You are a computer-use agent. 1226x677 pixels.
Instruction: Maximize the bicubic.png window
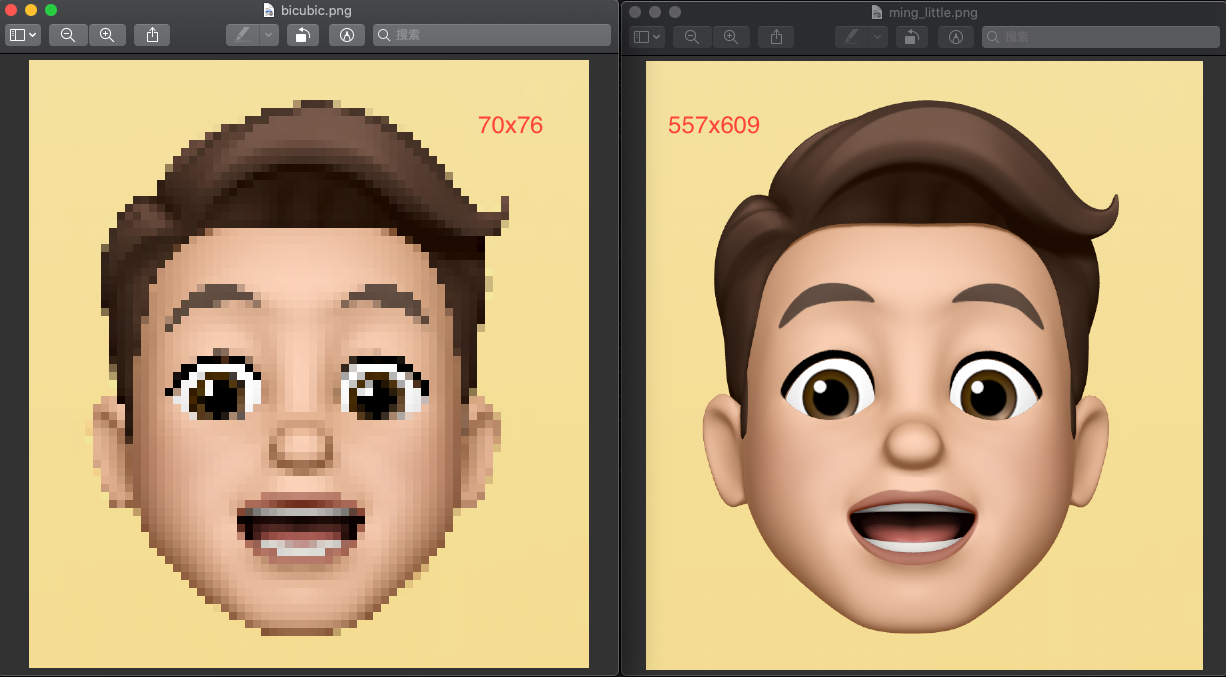coord(51,10)
